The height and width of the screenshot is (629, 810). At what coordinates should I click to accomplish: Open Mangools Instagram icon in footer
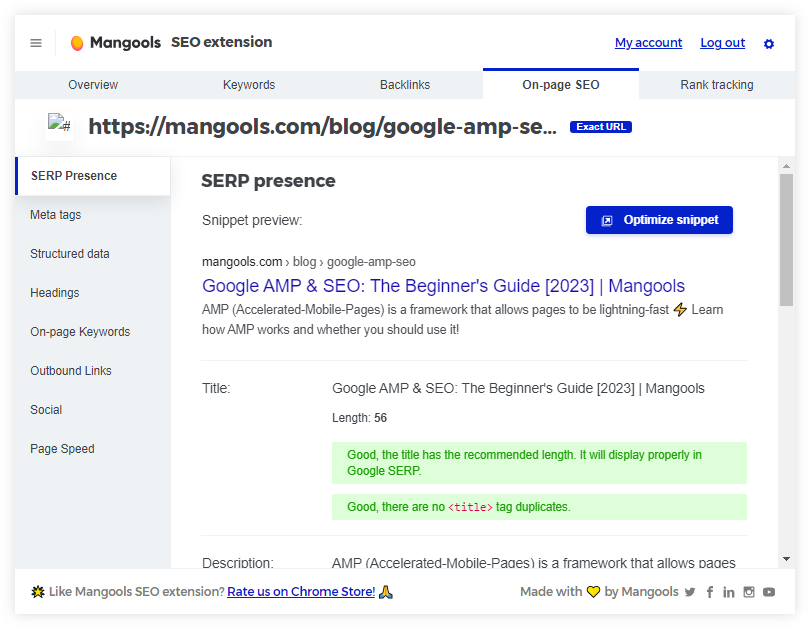click(749, 592)
